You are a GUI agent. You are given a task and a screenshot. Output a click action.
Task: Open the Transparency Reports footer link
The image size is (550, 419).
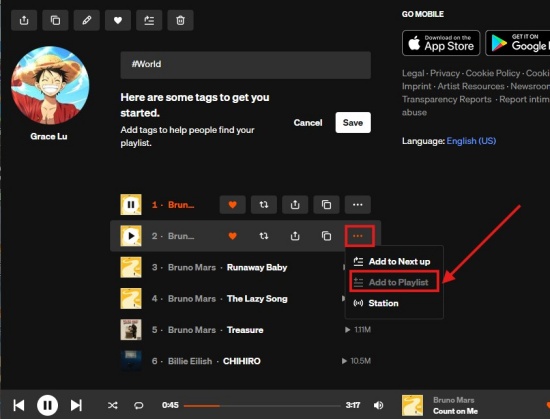[447, 100]
